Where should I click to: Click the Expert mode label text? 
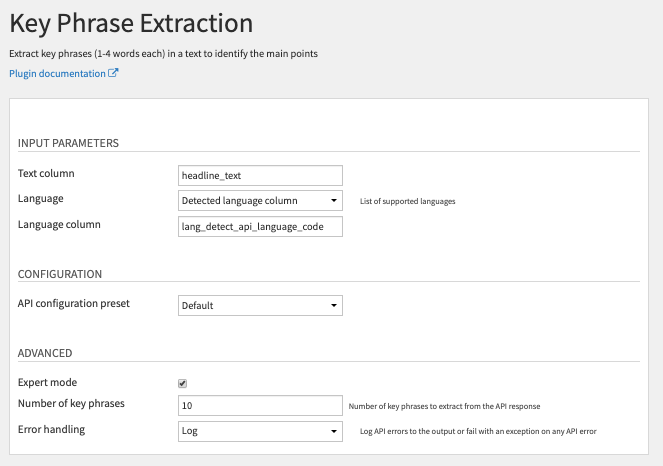pyautogui.click(x=47, y=382)
